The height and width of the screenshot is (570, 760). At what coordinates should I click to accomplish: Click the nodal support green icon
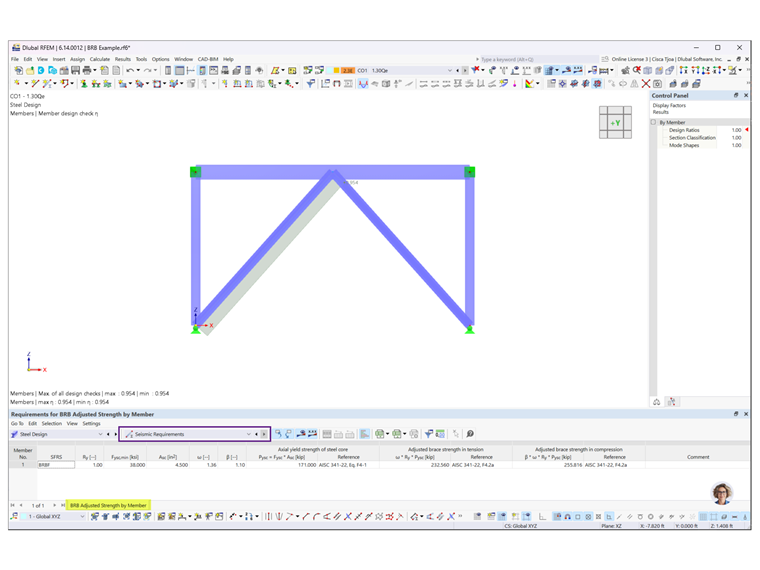[x=84, y=84]
